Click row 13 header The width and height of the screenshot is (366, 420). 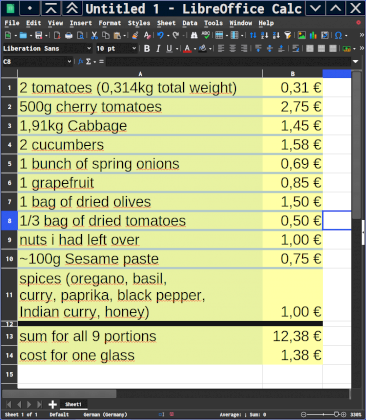click(x=9, y=336)
